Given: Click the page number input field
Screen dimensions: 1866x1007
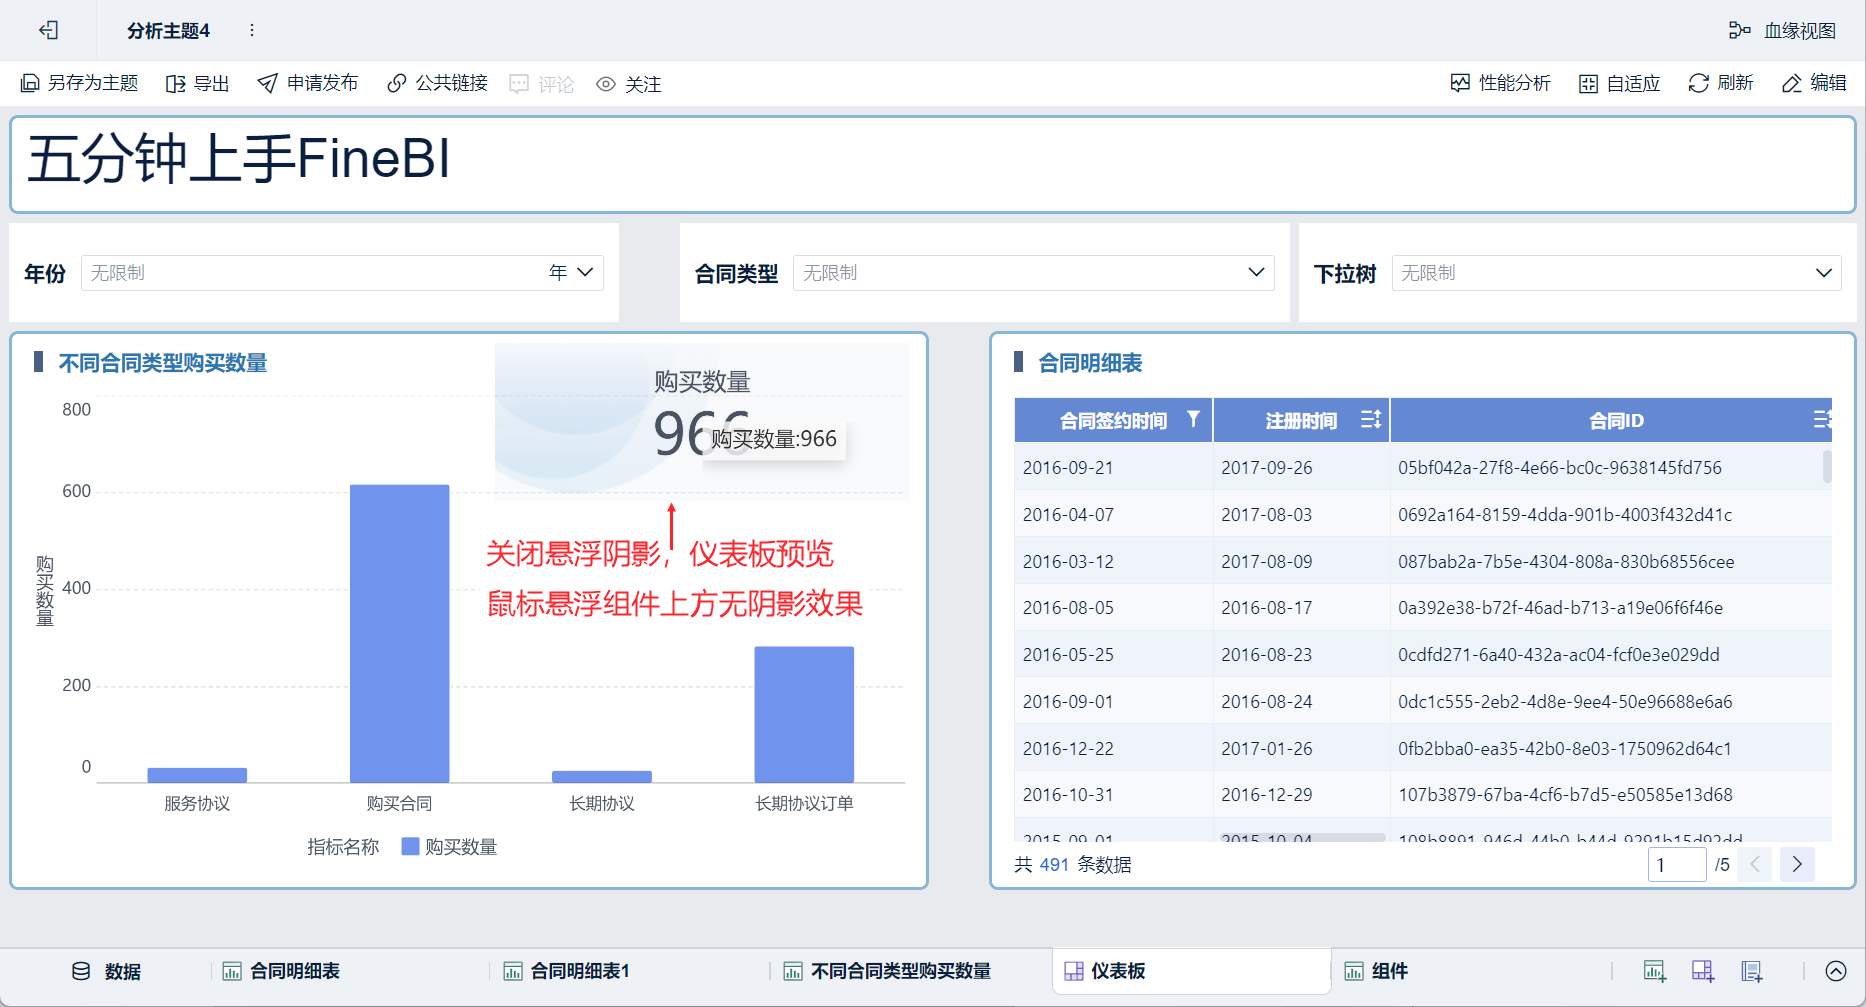Looking at the screenshot, I should 1676,865.
